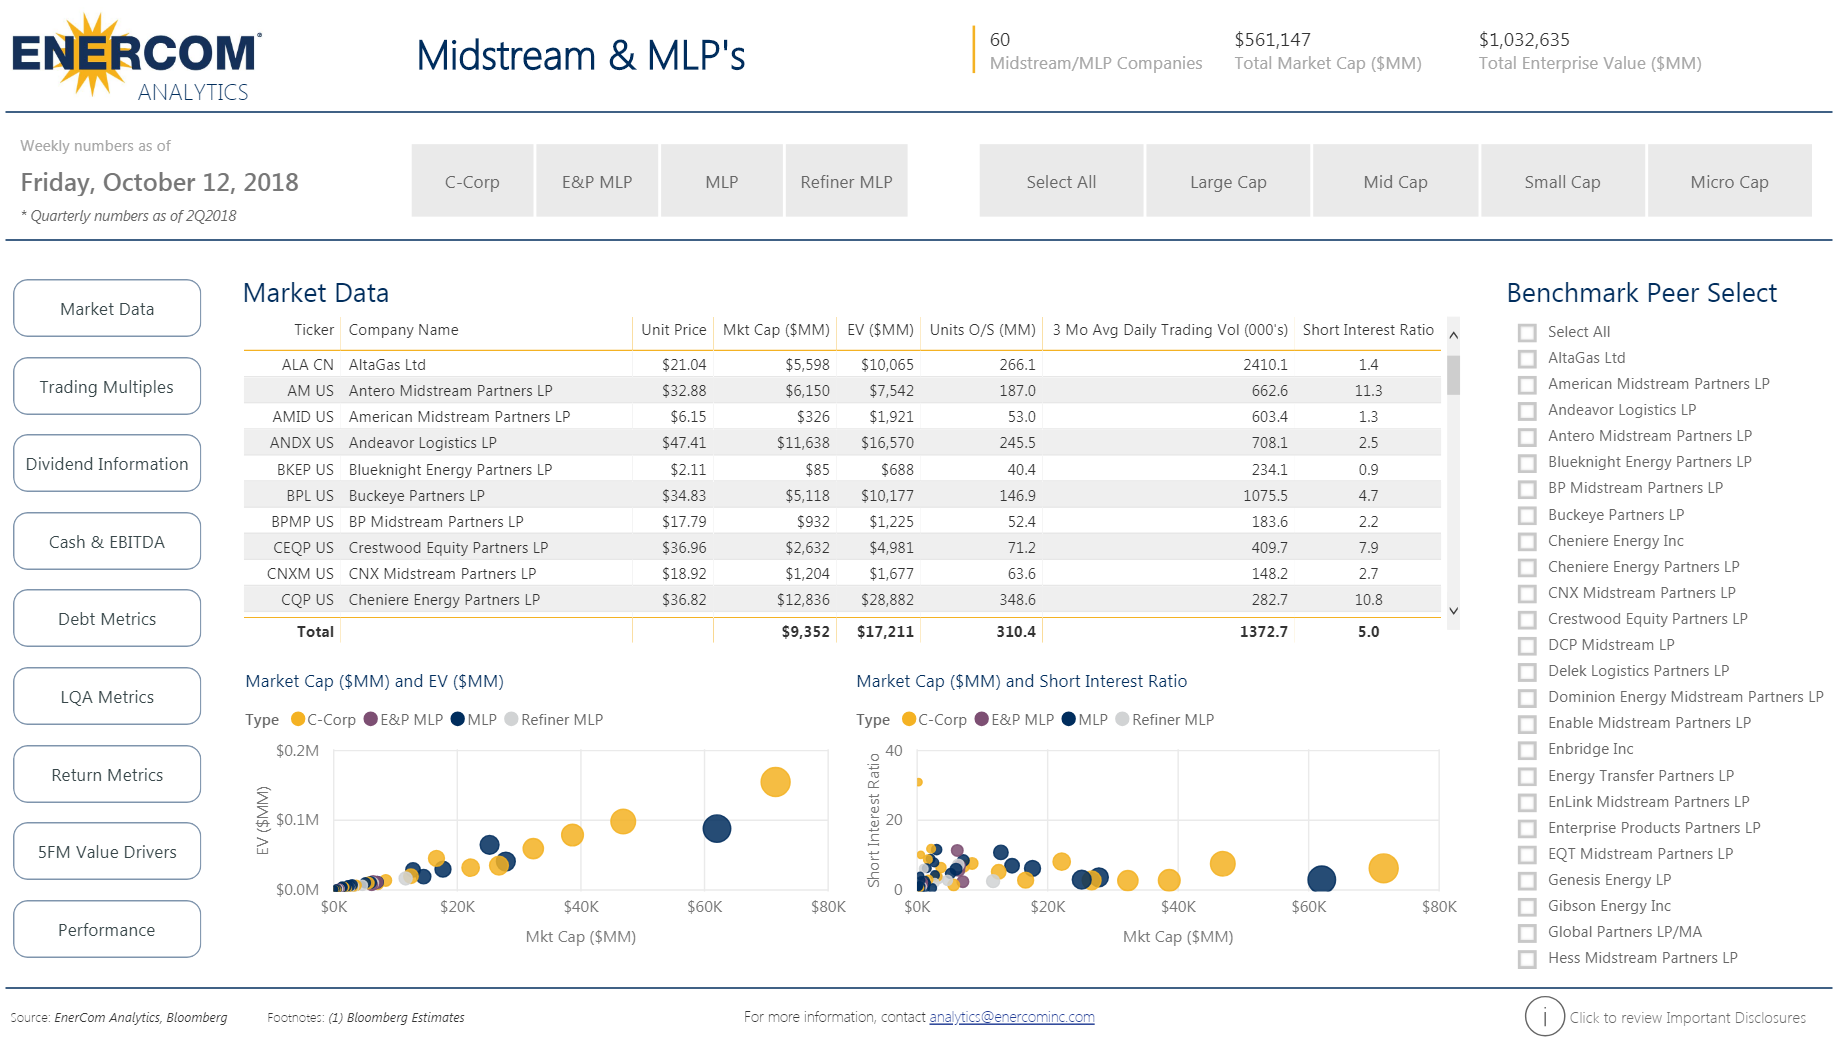Click the MLP legend marker in Short Interest chart
Viewport: 1834px width, 1037px height.
click(1068, 719)
